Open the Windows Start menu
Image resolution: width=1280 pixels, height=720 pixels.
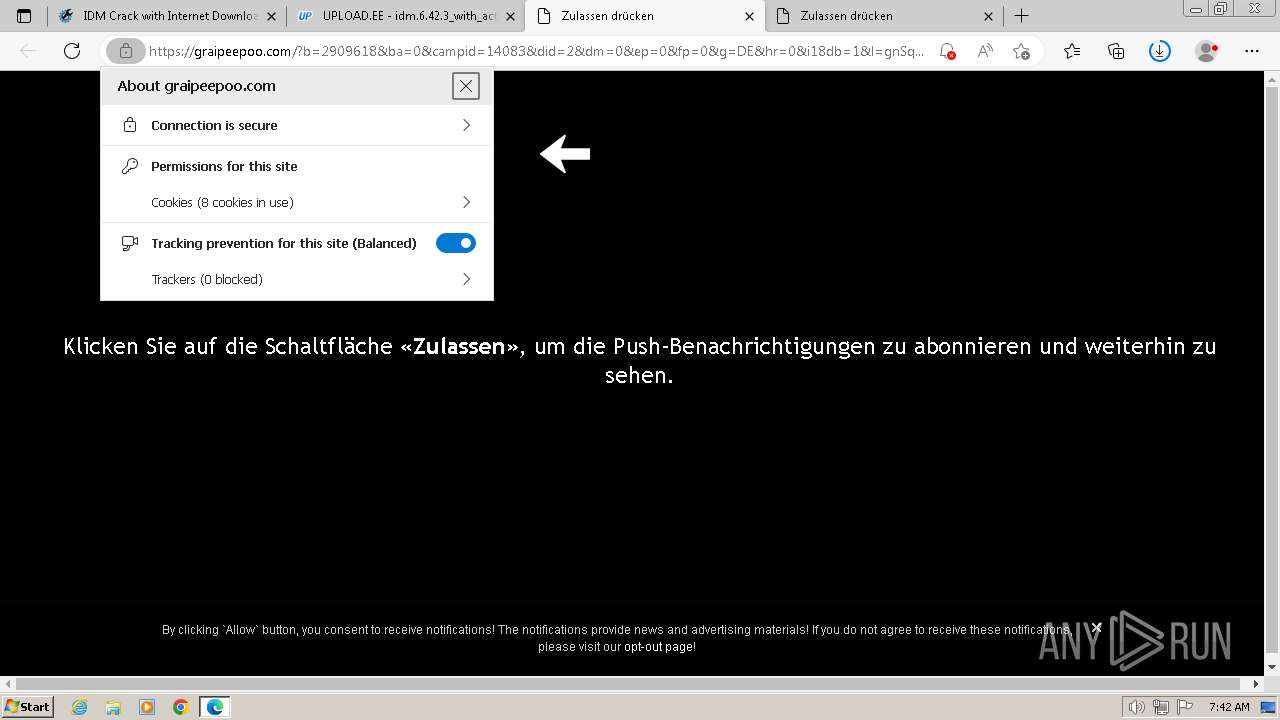tap(27, 706)
